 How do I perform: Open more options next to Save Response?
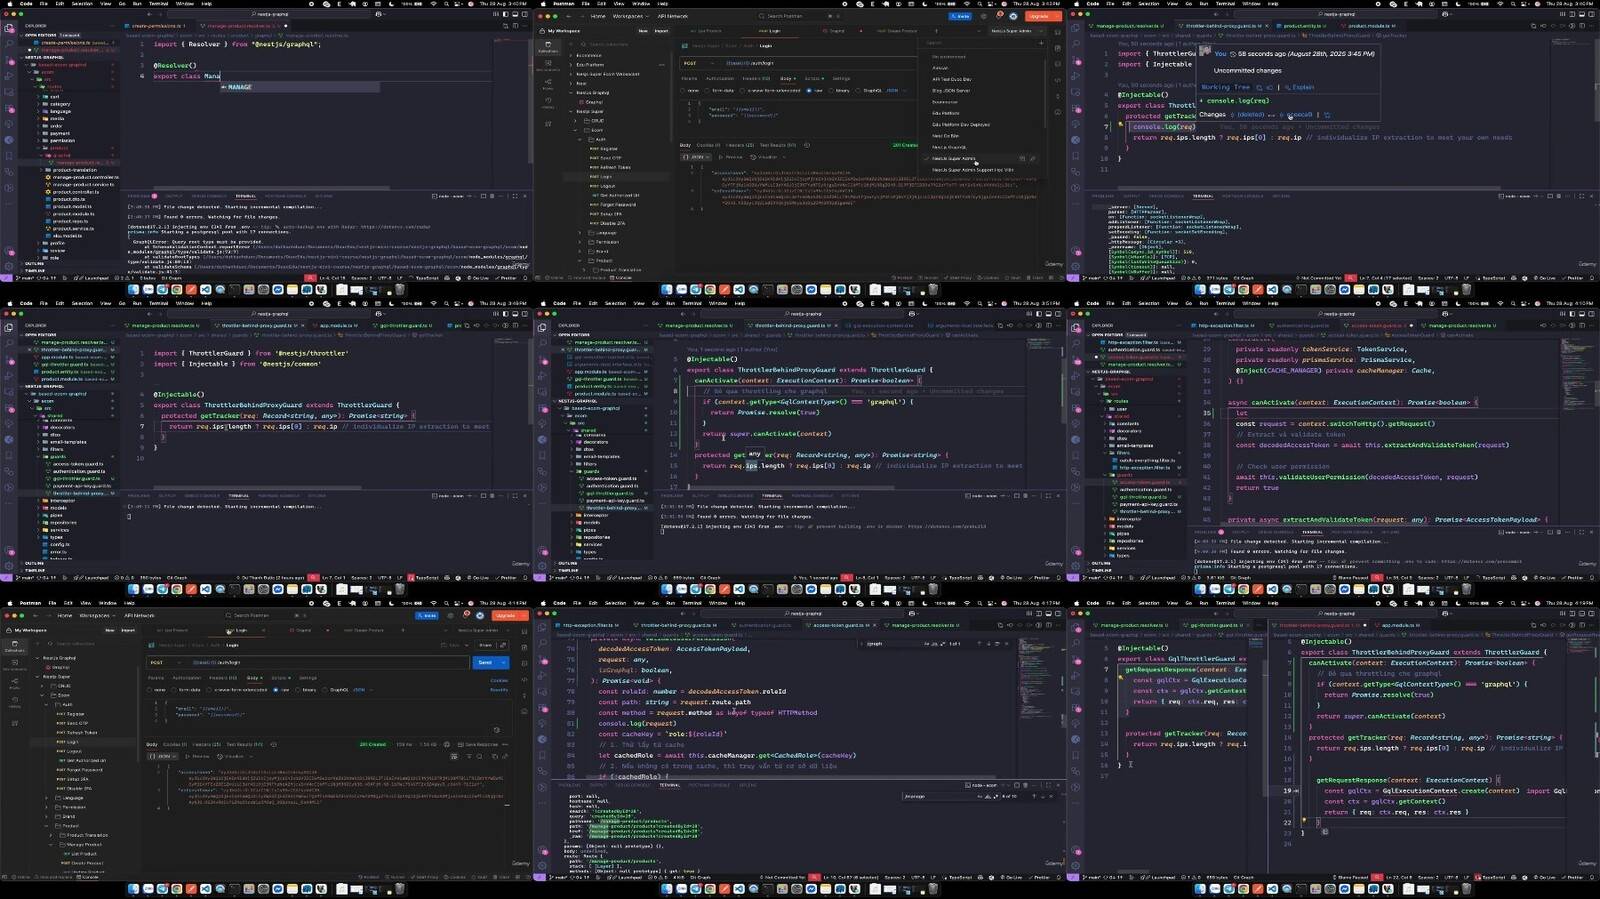(505, 744)
